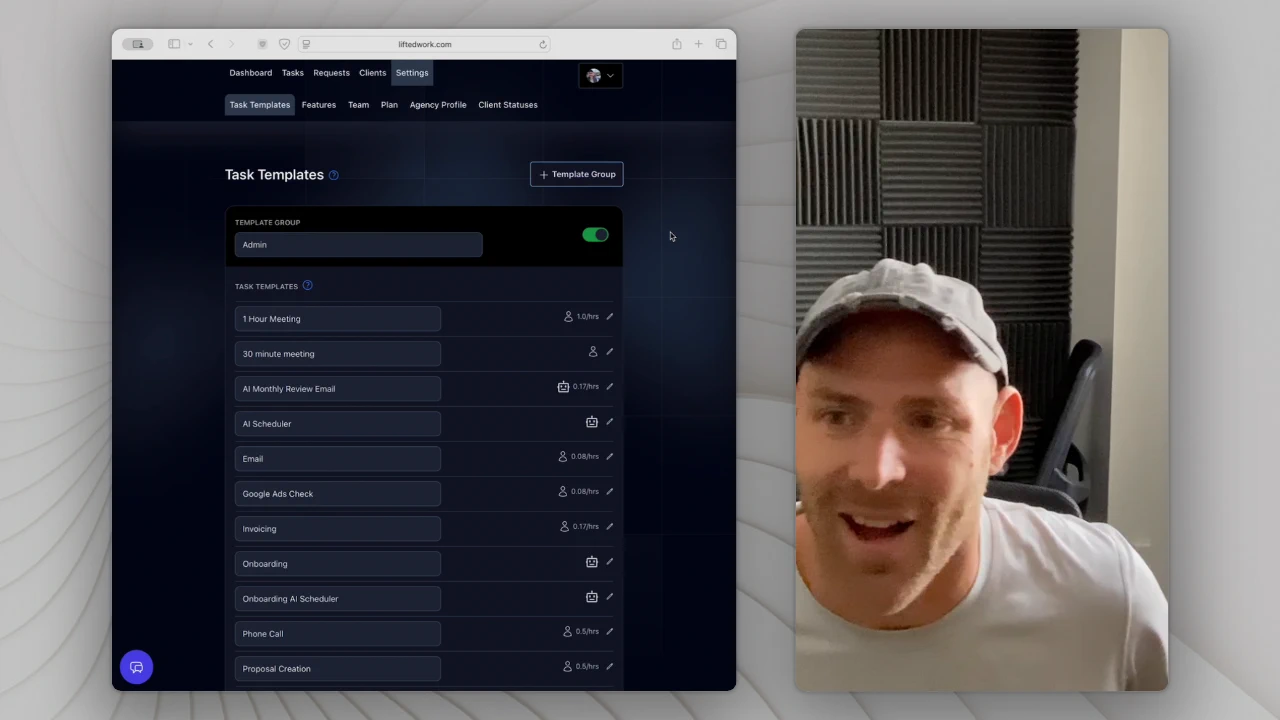Viewport: 1280px width, 720px height.
Task: Switch to the Agency Profile tab
Action: pos(438,105)
